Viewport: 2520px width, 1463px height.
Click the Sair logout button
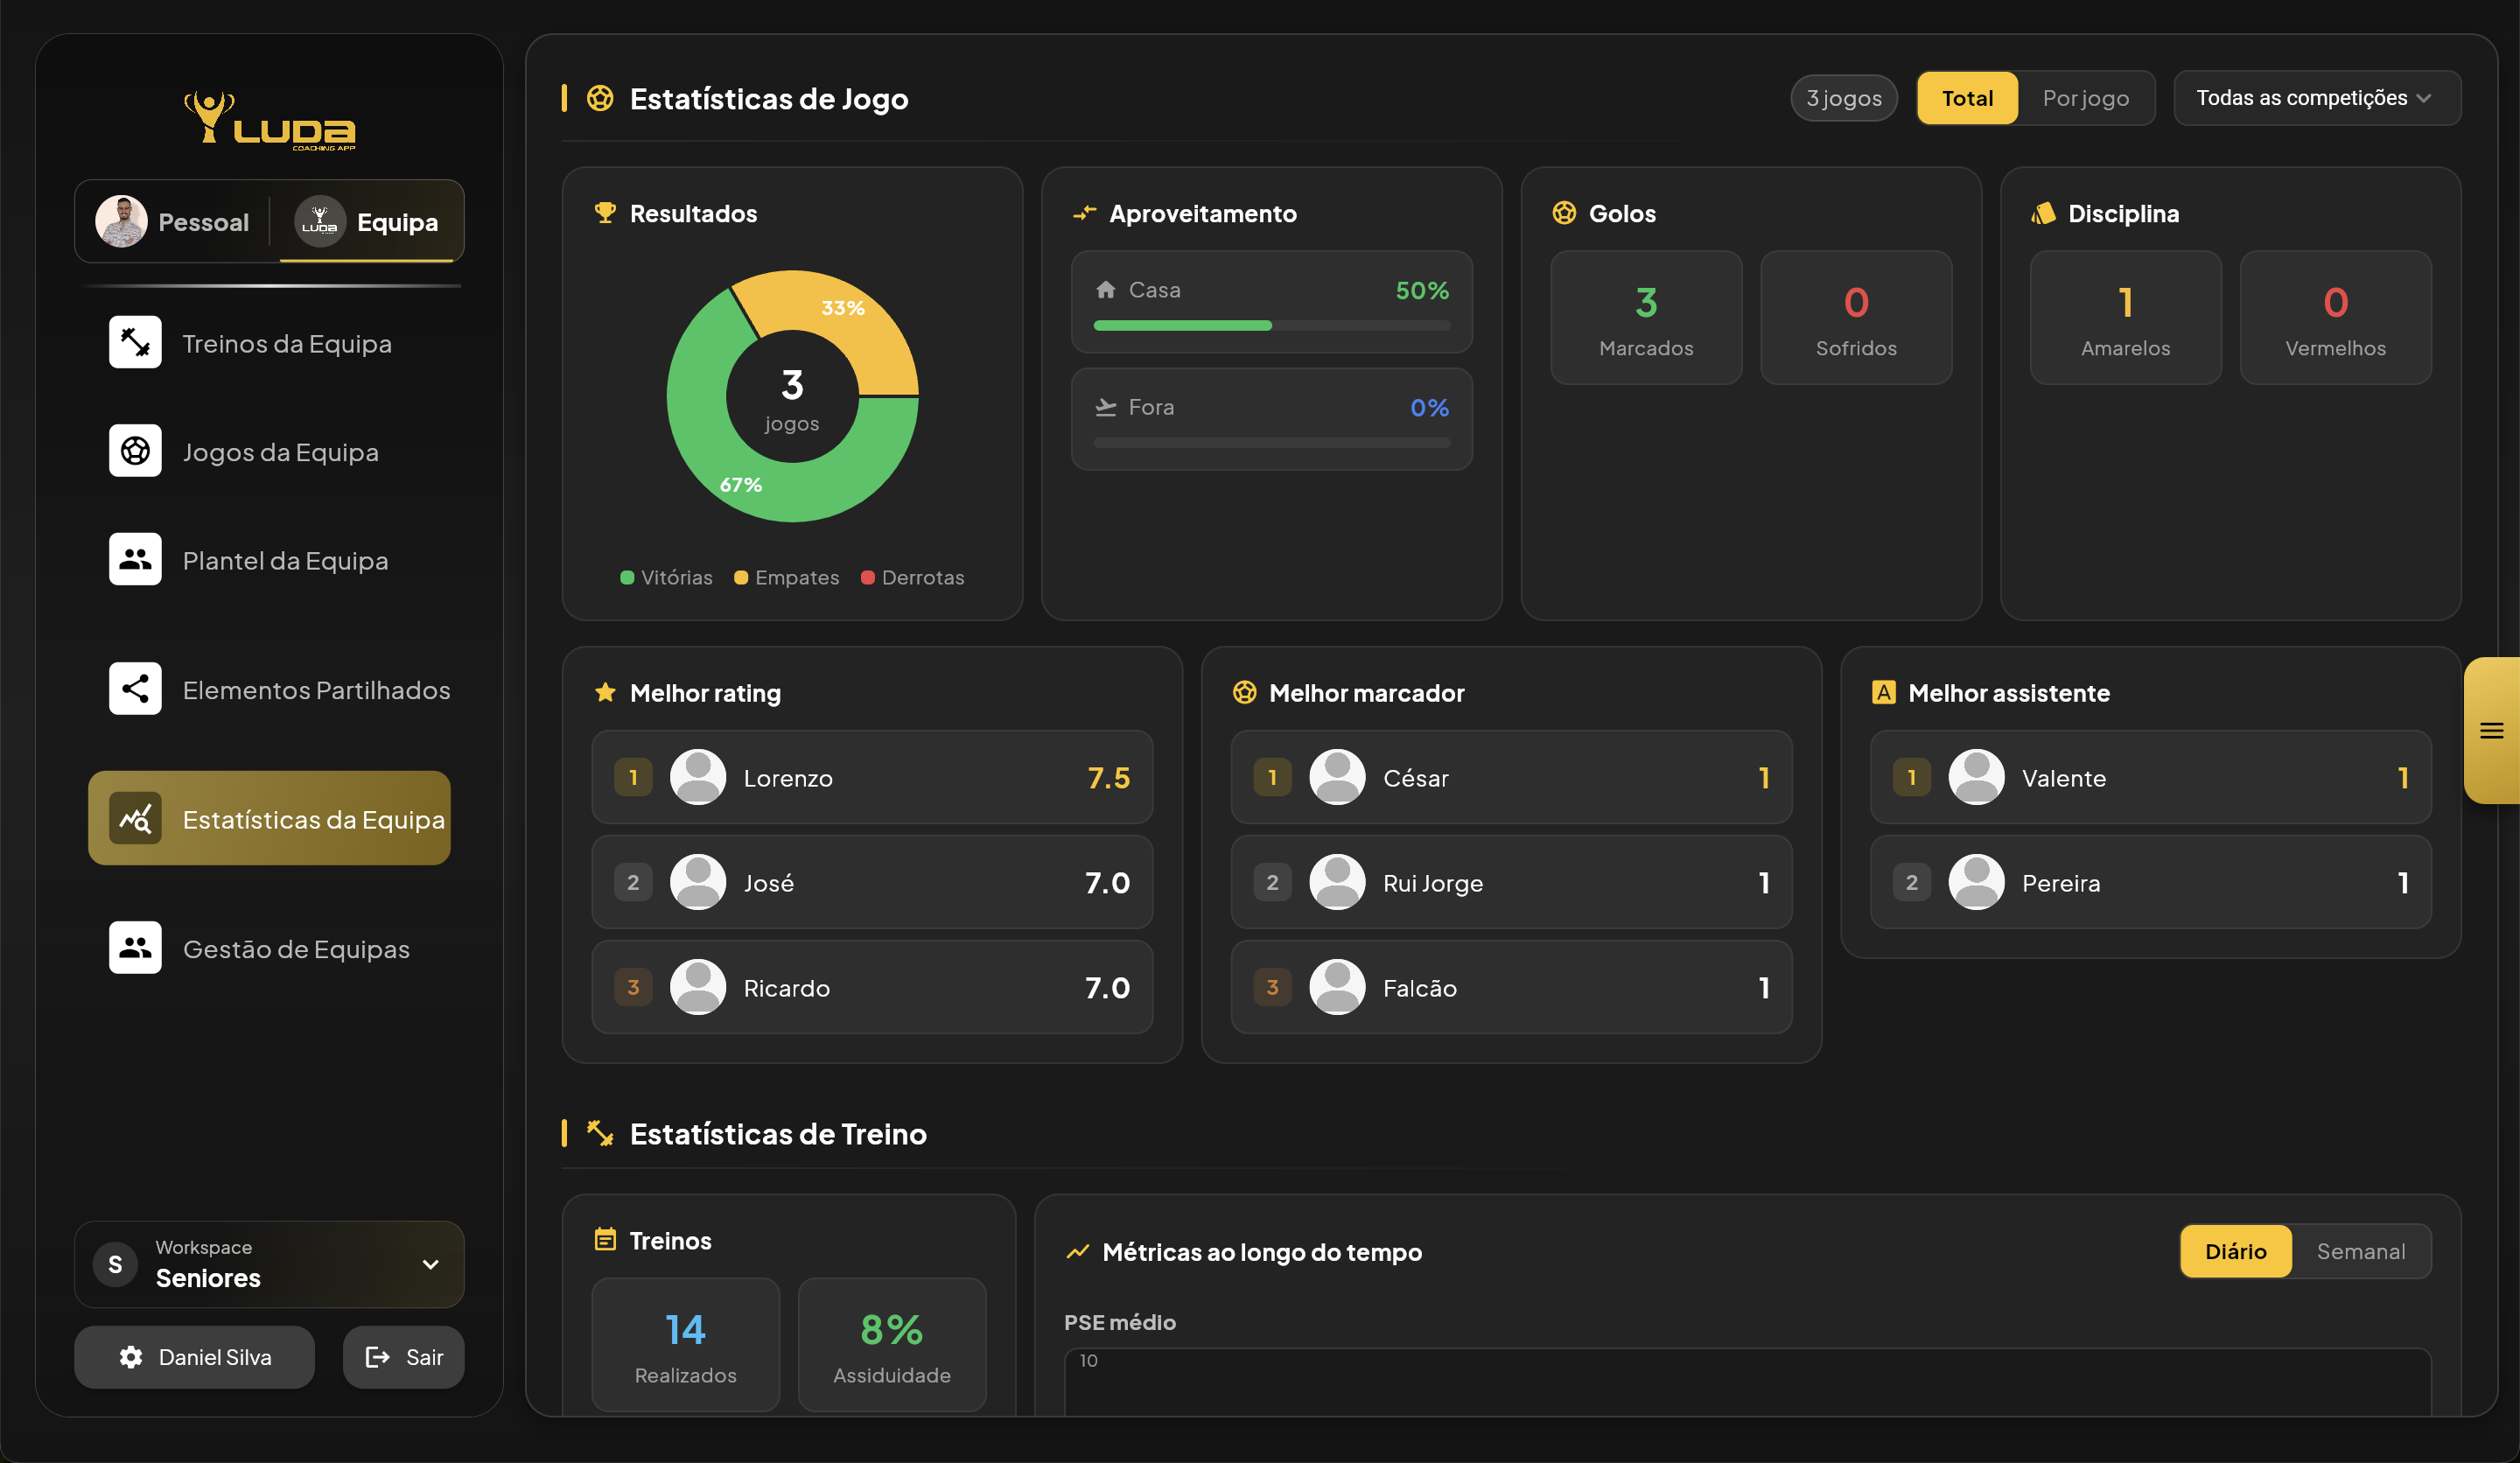(x=404, y=1357)
